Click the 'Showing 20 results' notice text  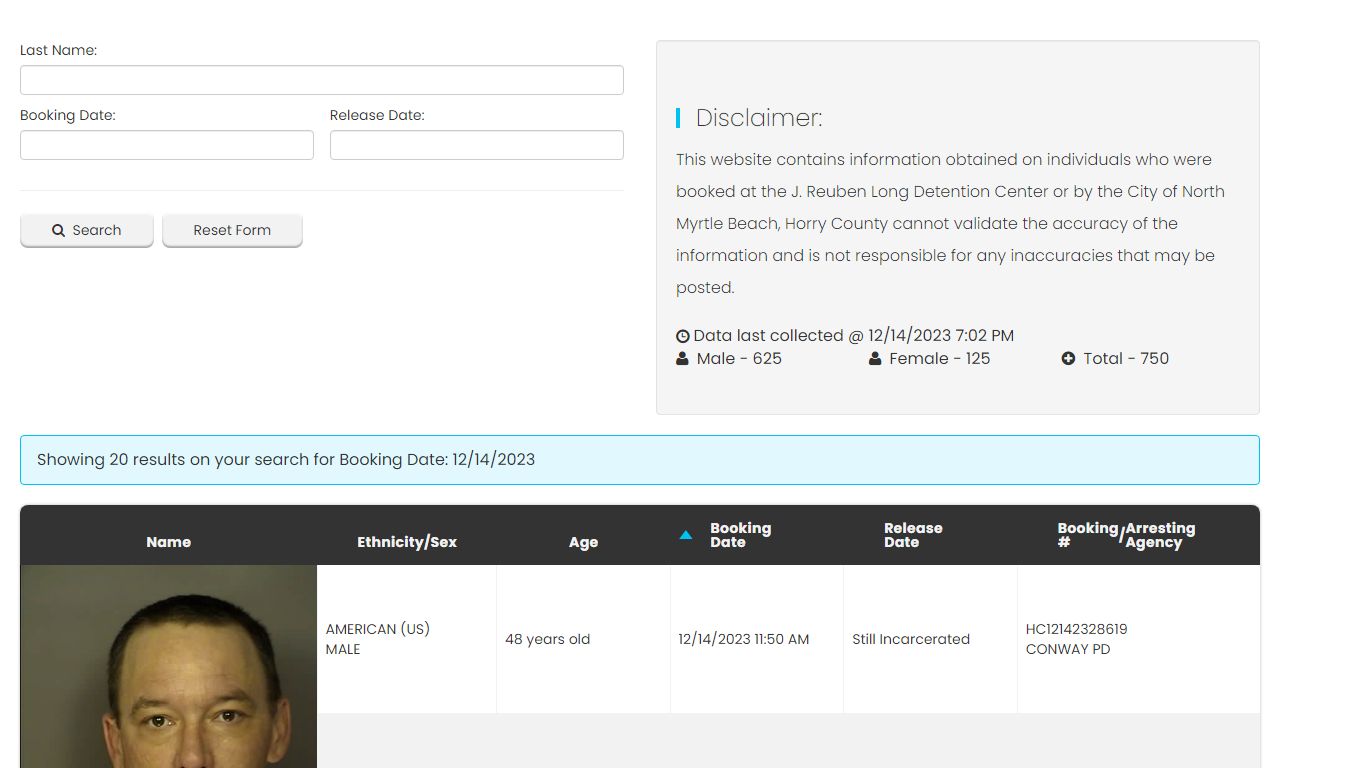tap(286, 460)
